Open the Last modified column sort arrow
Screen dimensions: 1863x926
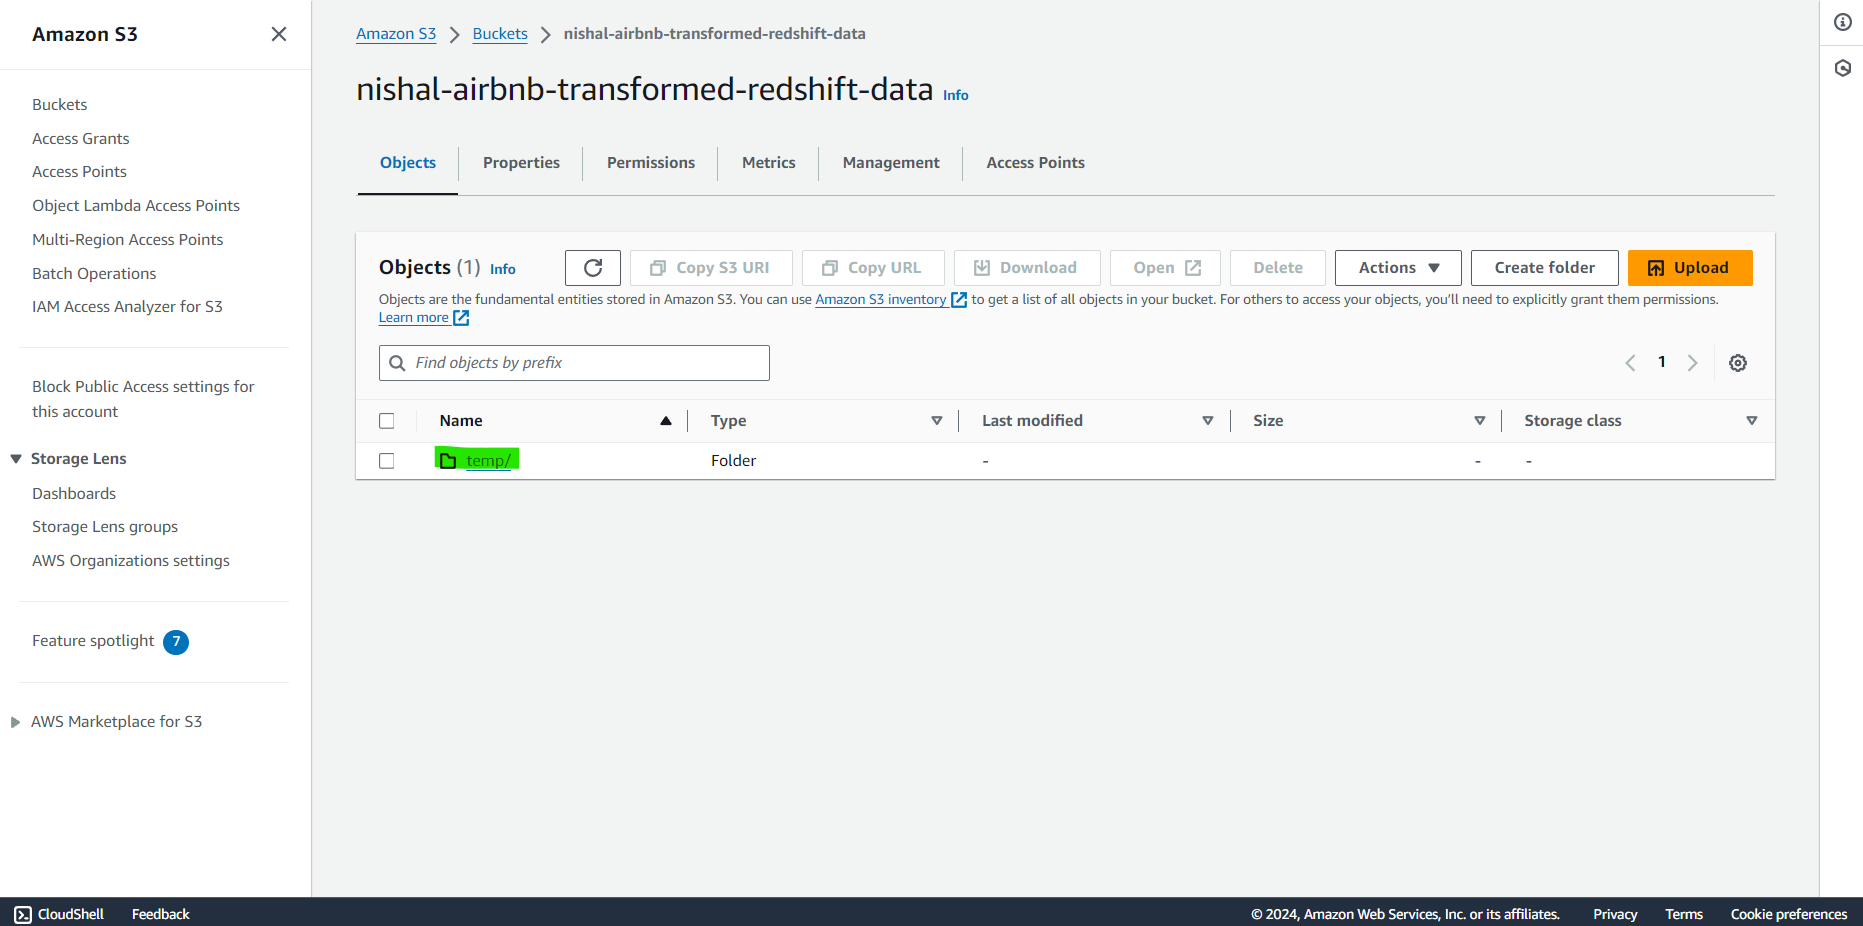(1208, 421)
